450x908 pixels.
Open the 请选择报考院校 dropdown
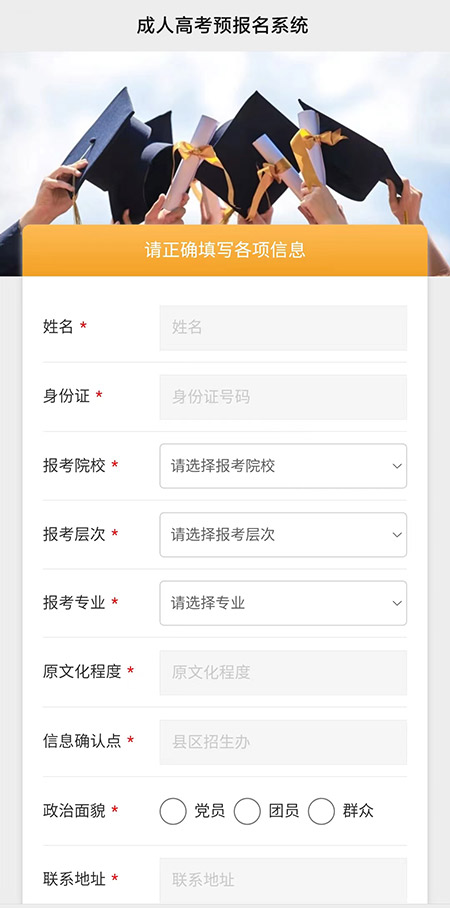(x=283, y=466)
